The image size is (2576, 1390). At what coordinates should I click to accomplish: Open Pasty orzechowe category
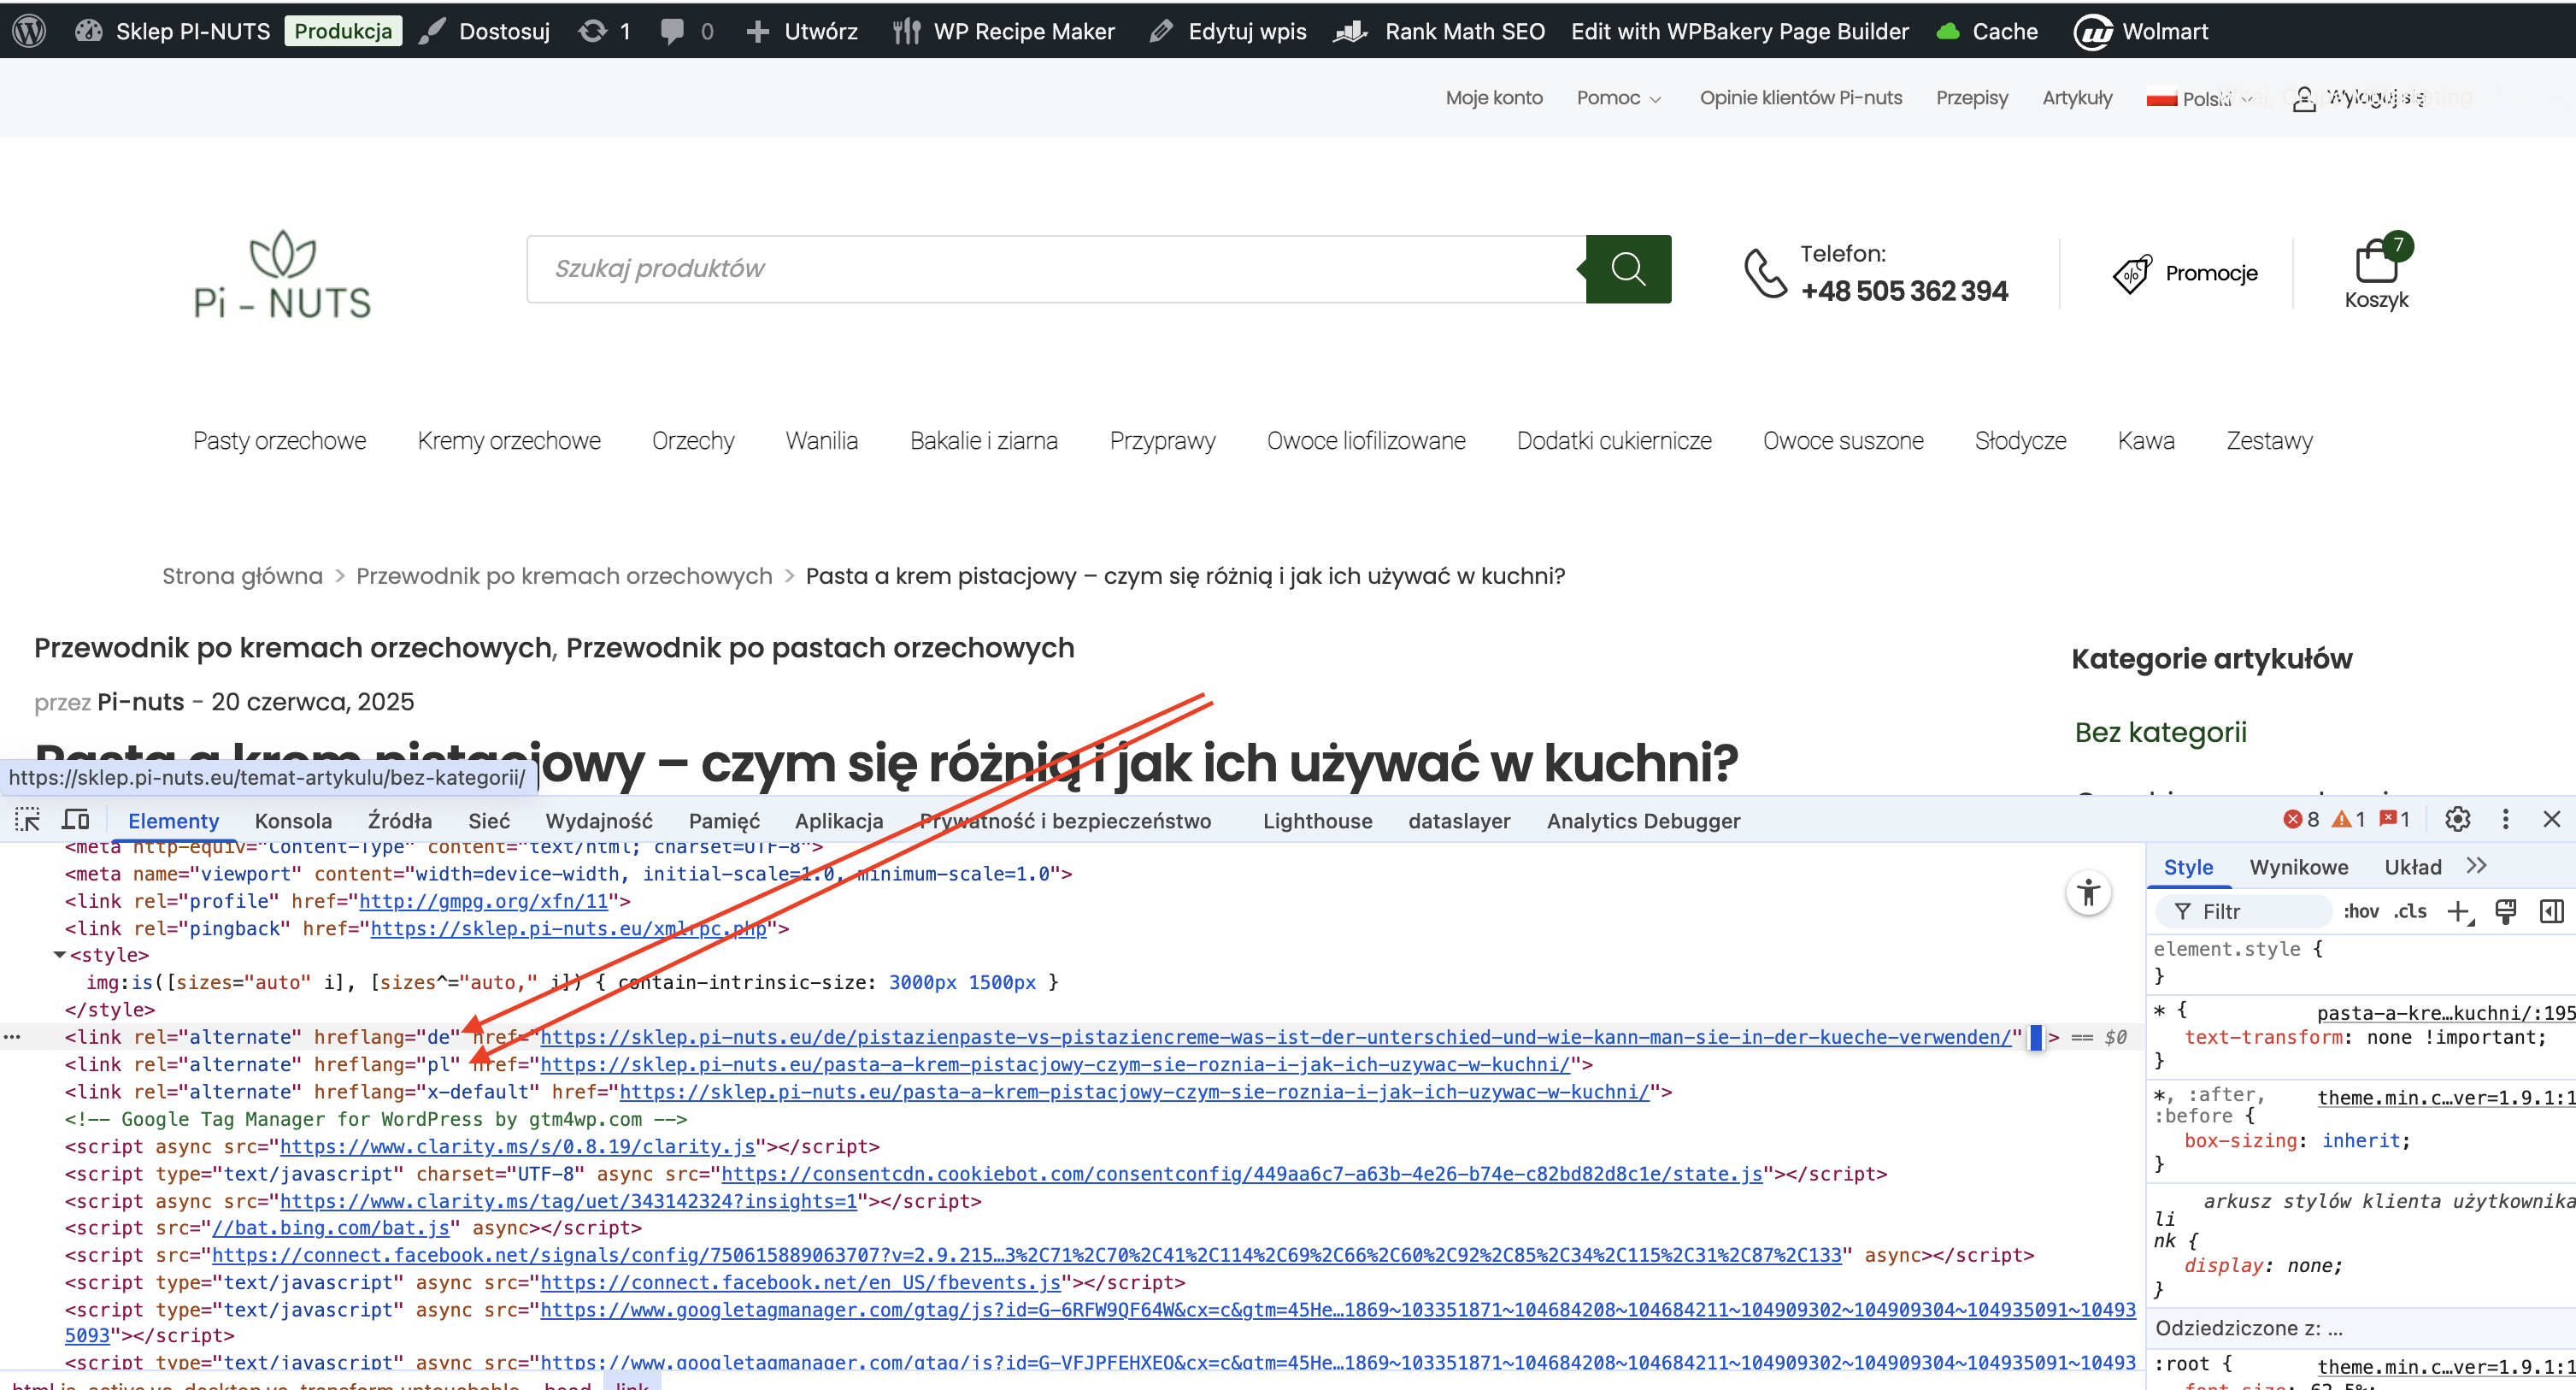pyautogui.click(x=279, y=441)
